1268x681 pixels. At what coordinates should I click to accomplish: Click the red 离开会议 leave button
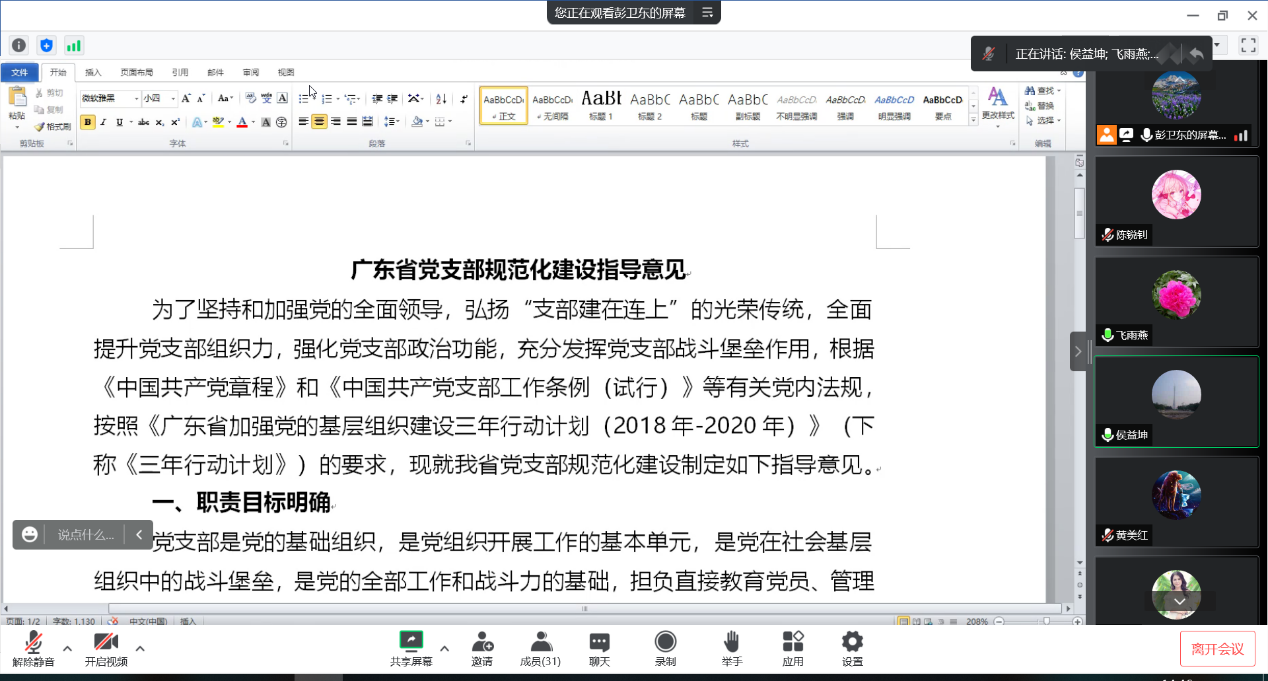(x=1217, y=649)
